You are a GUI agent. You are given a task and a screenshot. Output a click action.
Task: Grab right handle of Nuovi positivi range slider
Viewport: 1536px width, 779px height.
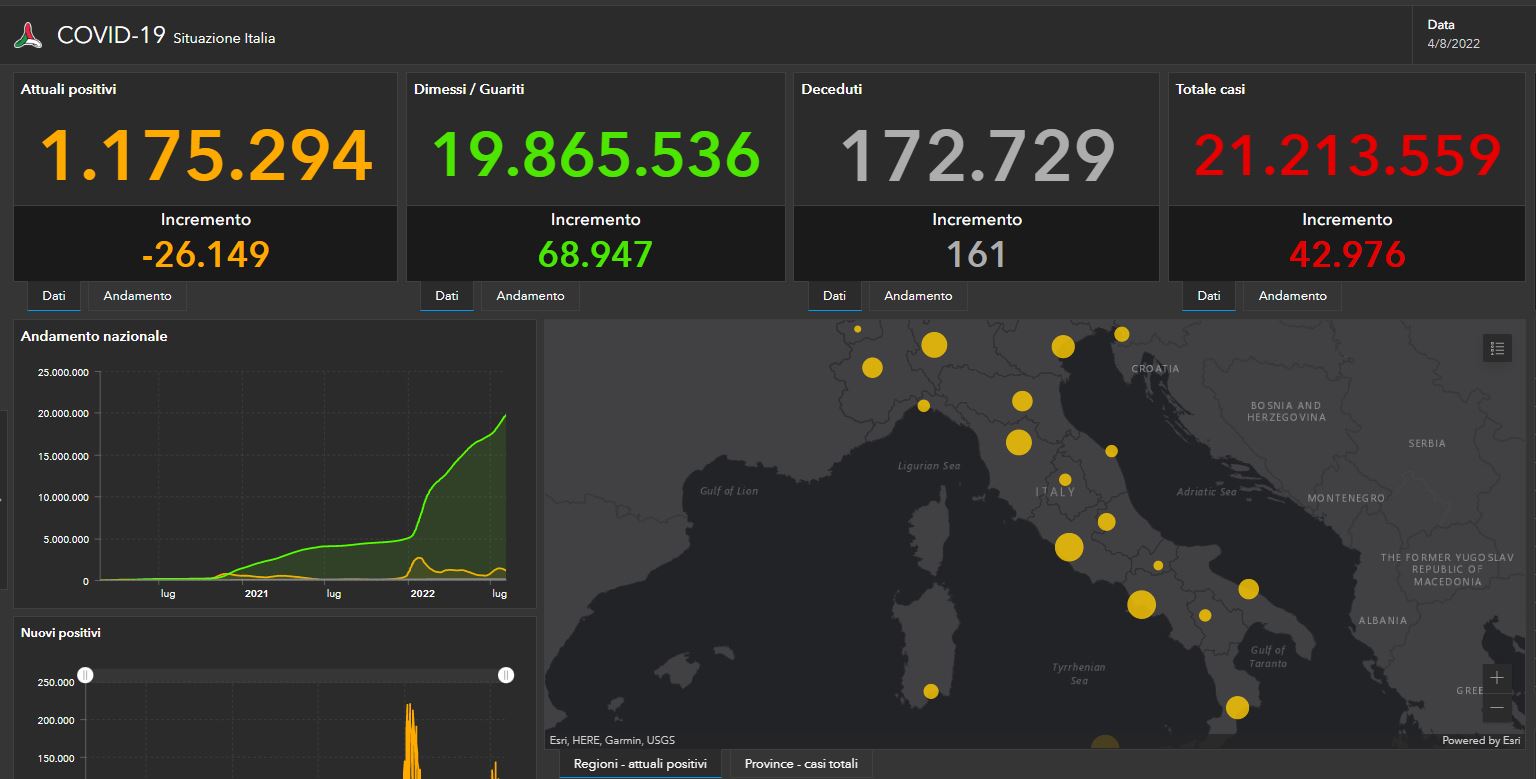click(x=506, y=675)
